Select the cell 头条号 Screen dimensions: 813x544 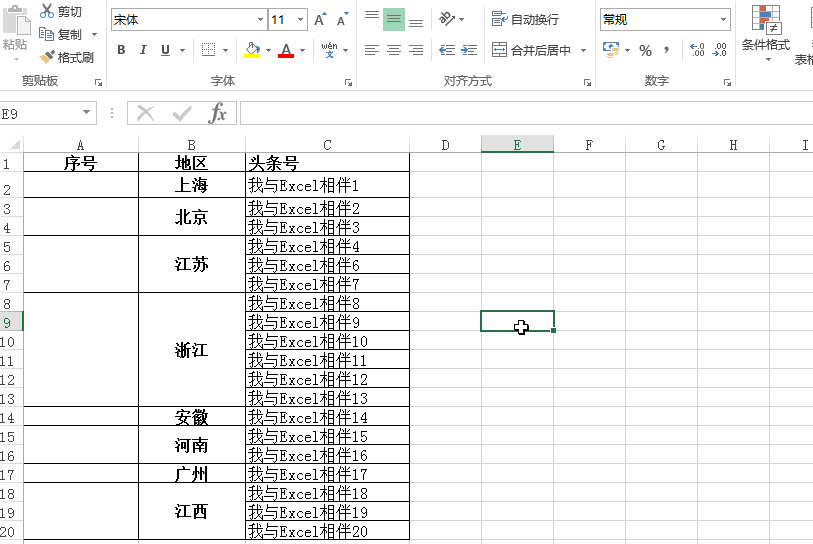327,163
